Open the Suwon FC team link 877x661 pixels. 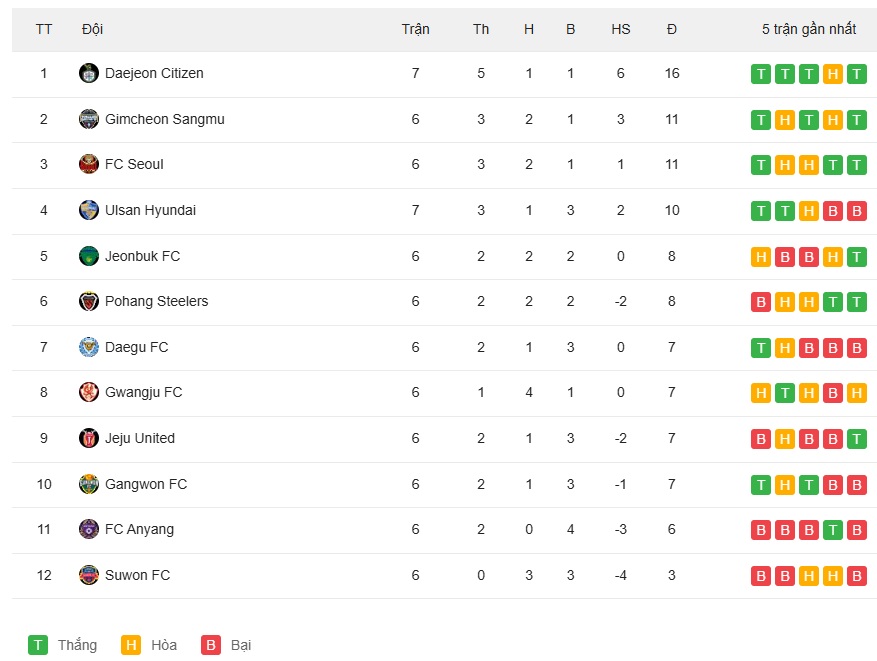point(137,575)
